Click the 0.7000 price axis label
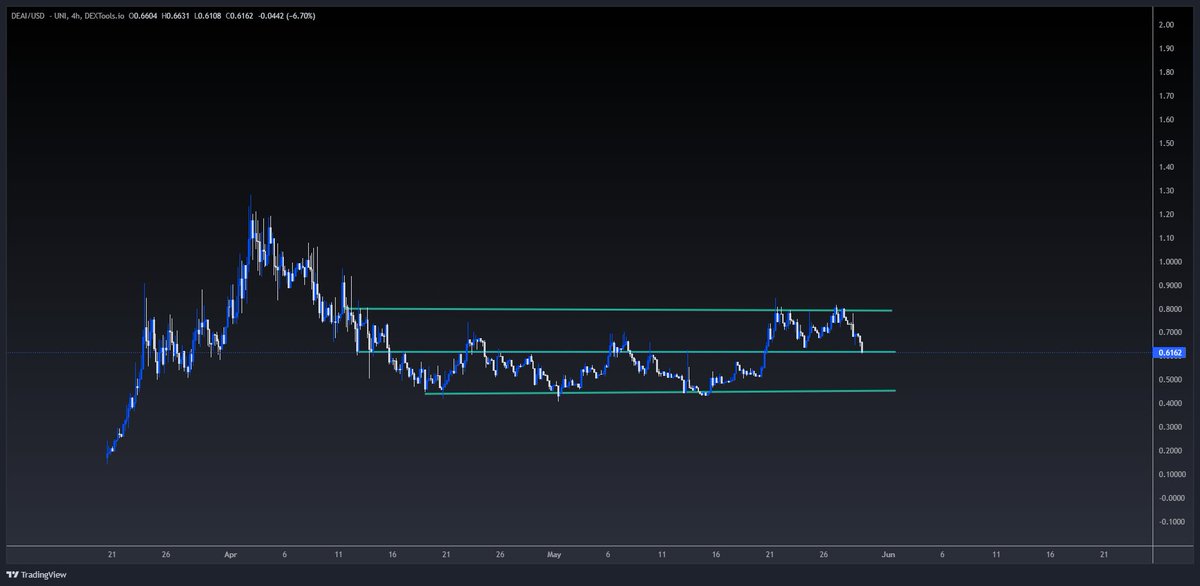Image resolution: width=1200 pixels, height=586 pixels. coord(1169,332)
